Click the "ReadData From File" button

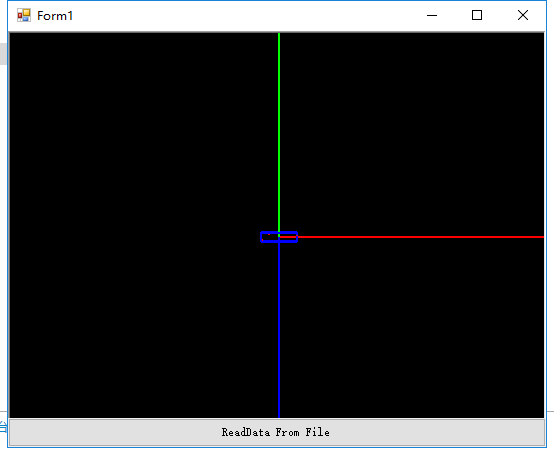click(276, 432)
